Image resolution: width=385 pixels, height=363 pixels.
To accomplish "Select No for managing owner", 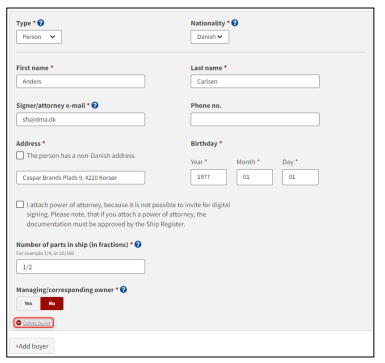I will [x=52, y=303].
